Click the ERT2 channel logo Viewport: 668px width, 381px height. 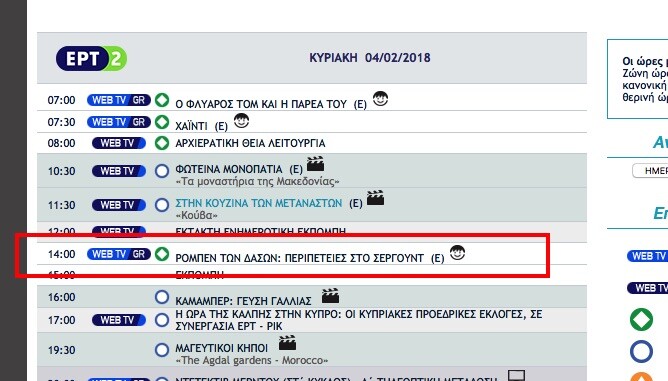[91, 58]
